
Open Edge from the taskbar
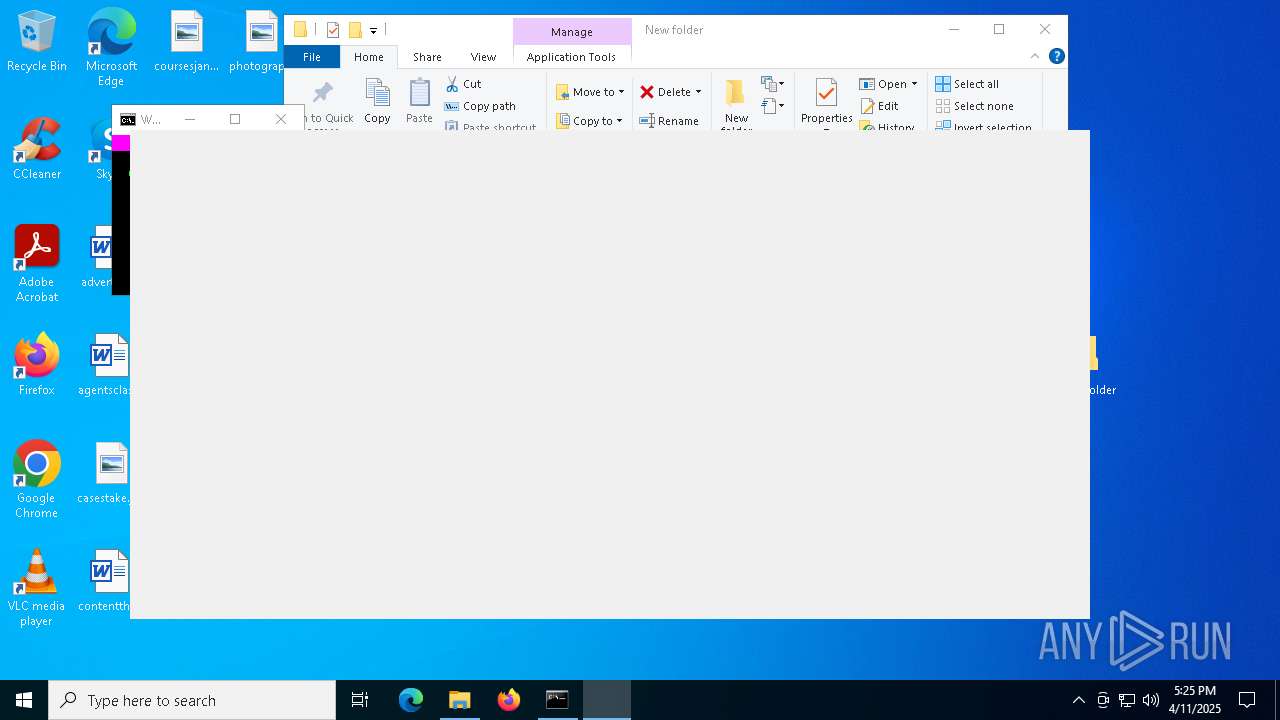tap(410, 700)
